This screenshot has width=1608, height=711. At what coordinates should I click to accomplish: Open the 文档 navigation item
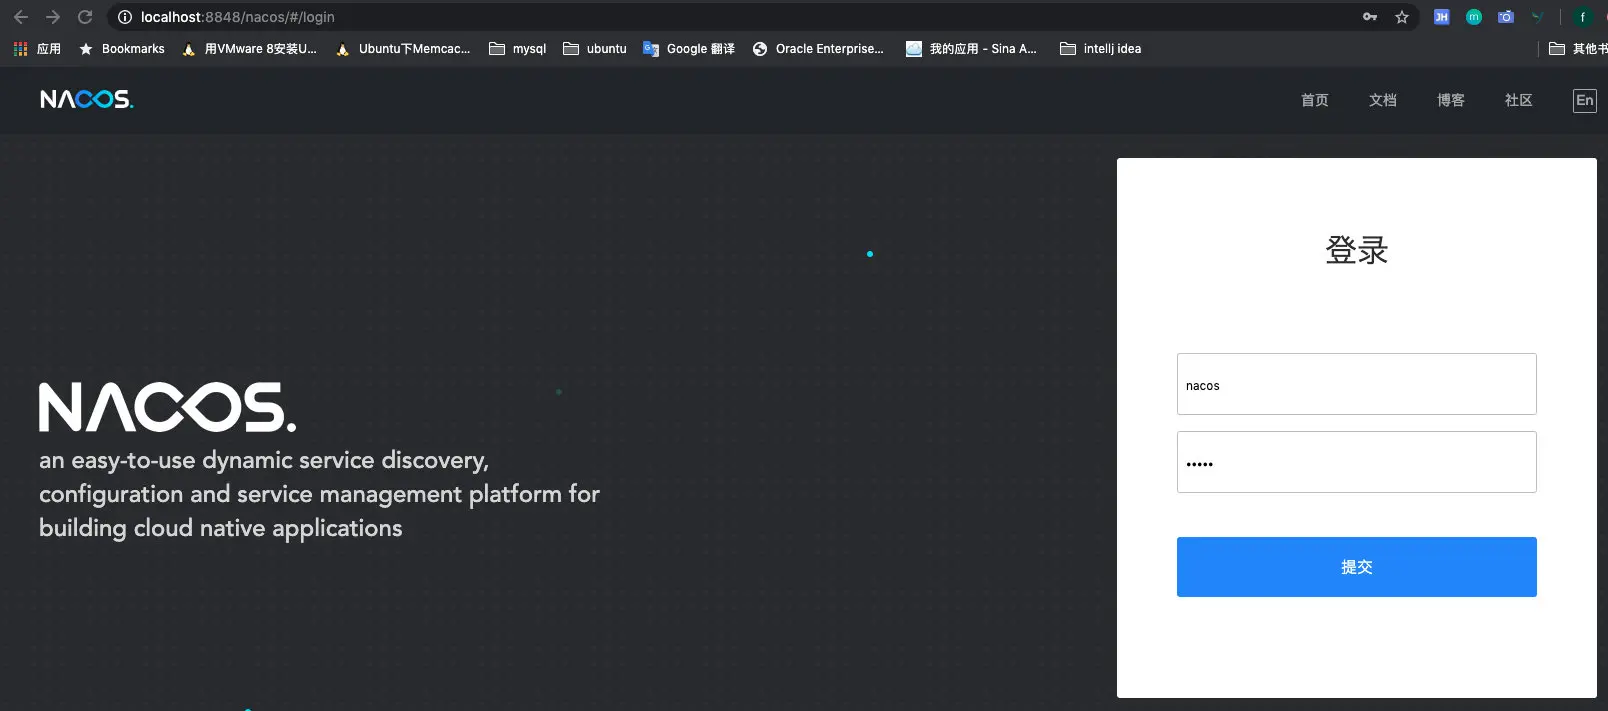click(1382, 100)
